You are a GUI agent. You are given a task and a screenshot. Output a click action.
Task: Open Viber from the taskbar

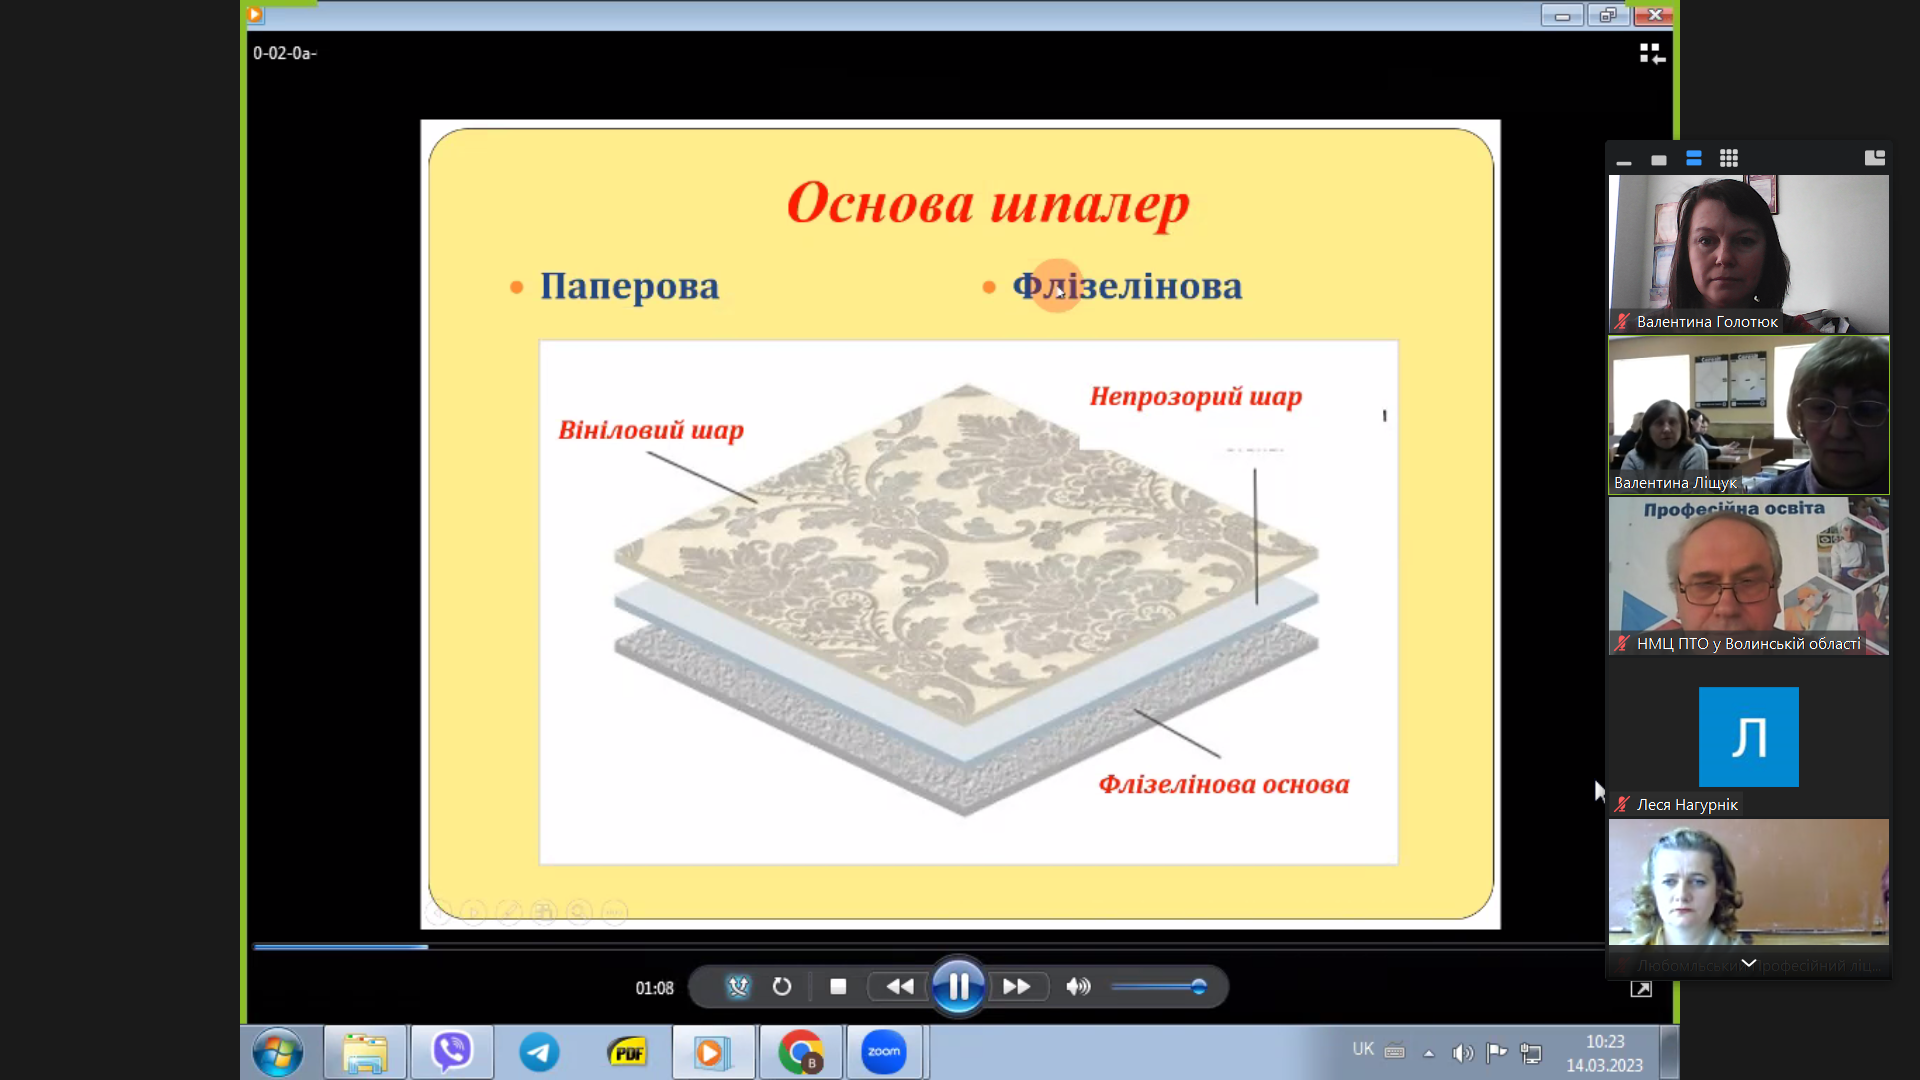(452, 1052)
